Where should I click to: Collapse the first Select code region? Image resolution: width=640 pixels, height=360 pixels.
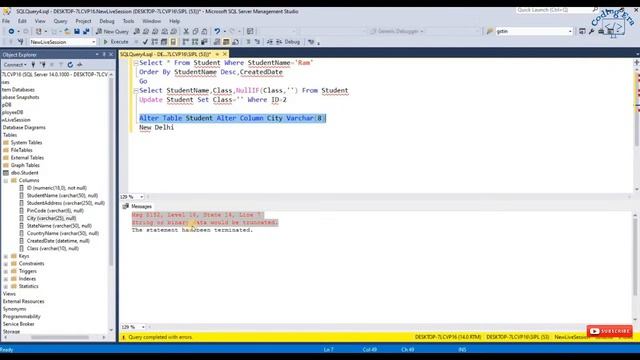(136, 63)
